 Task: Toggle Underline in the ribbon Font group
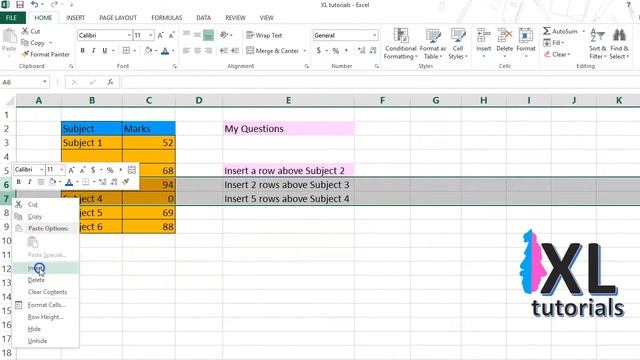tap(104, 51)
